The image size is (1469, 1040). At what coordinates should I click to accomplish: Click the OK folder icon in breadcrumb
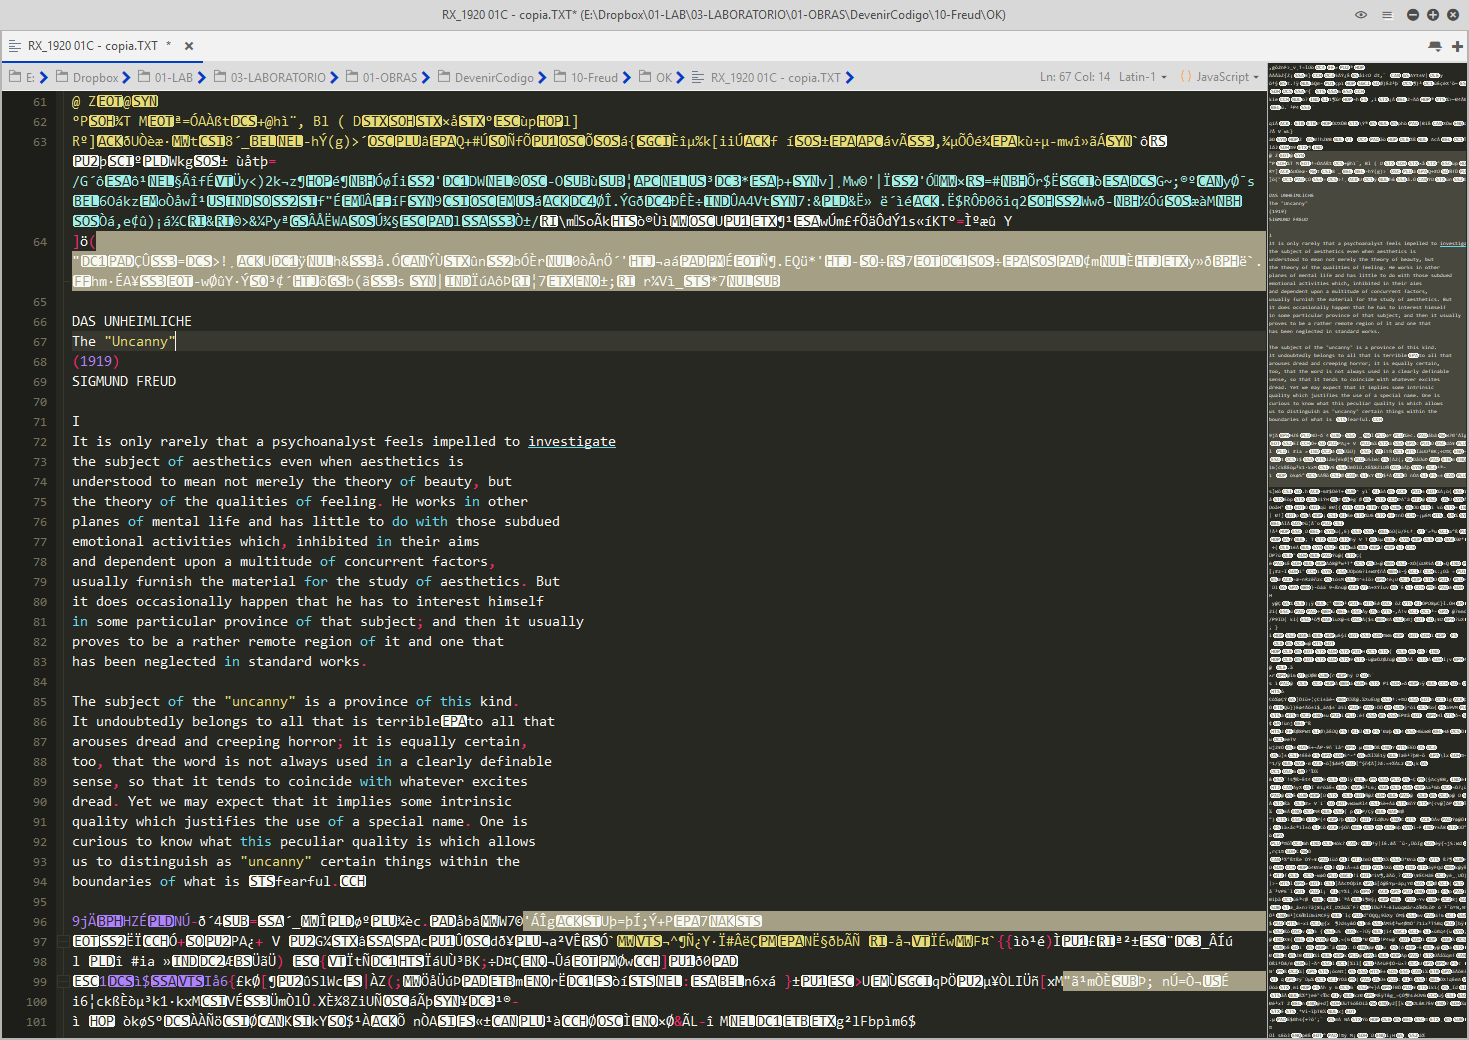[x=645, y=77]
